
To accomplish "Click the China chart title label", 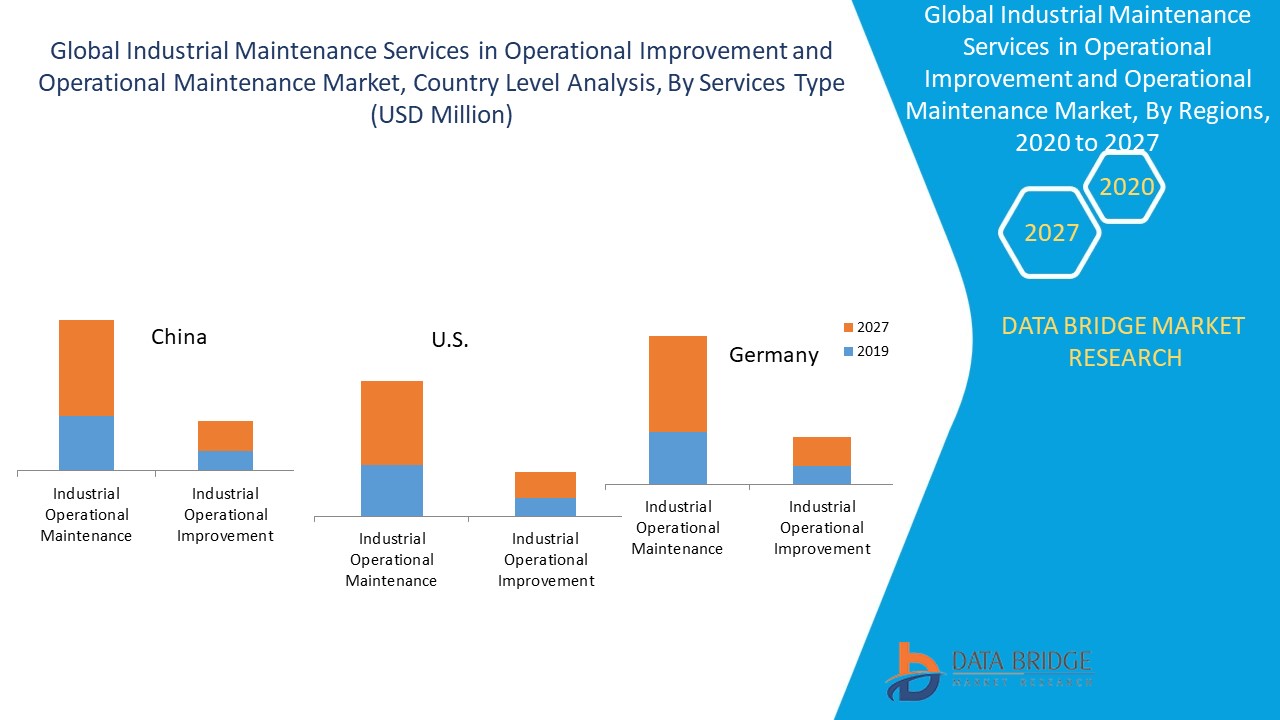I will 179,337.
